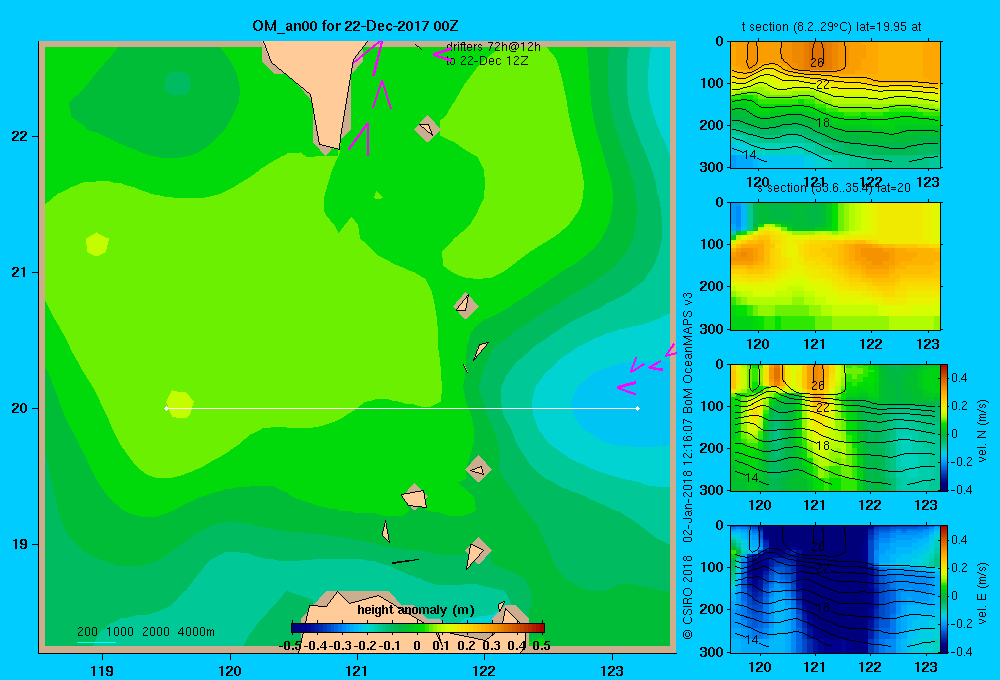The width and height of the screenshot is (1000, 680).
Task: Click the plot title OM_an00 for 22-Dec-2017 00Z
Action: [x=355, y=26]
